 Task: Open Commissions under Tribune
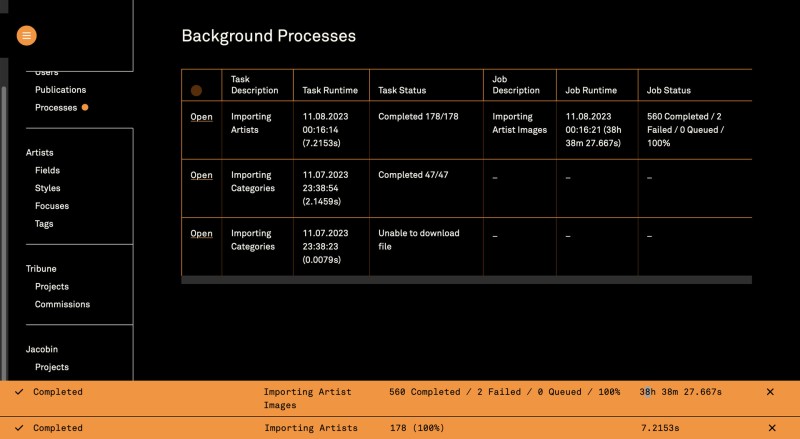(x=62, y=304)
